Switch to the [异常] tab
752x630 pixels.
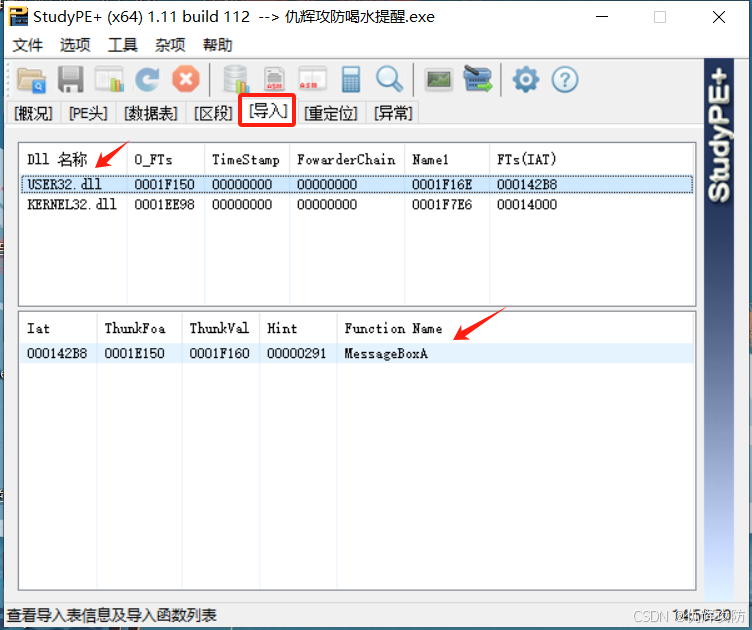pyautogui.click(x=393, y=114)
